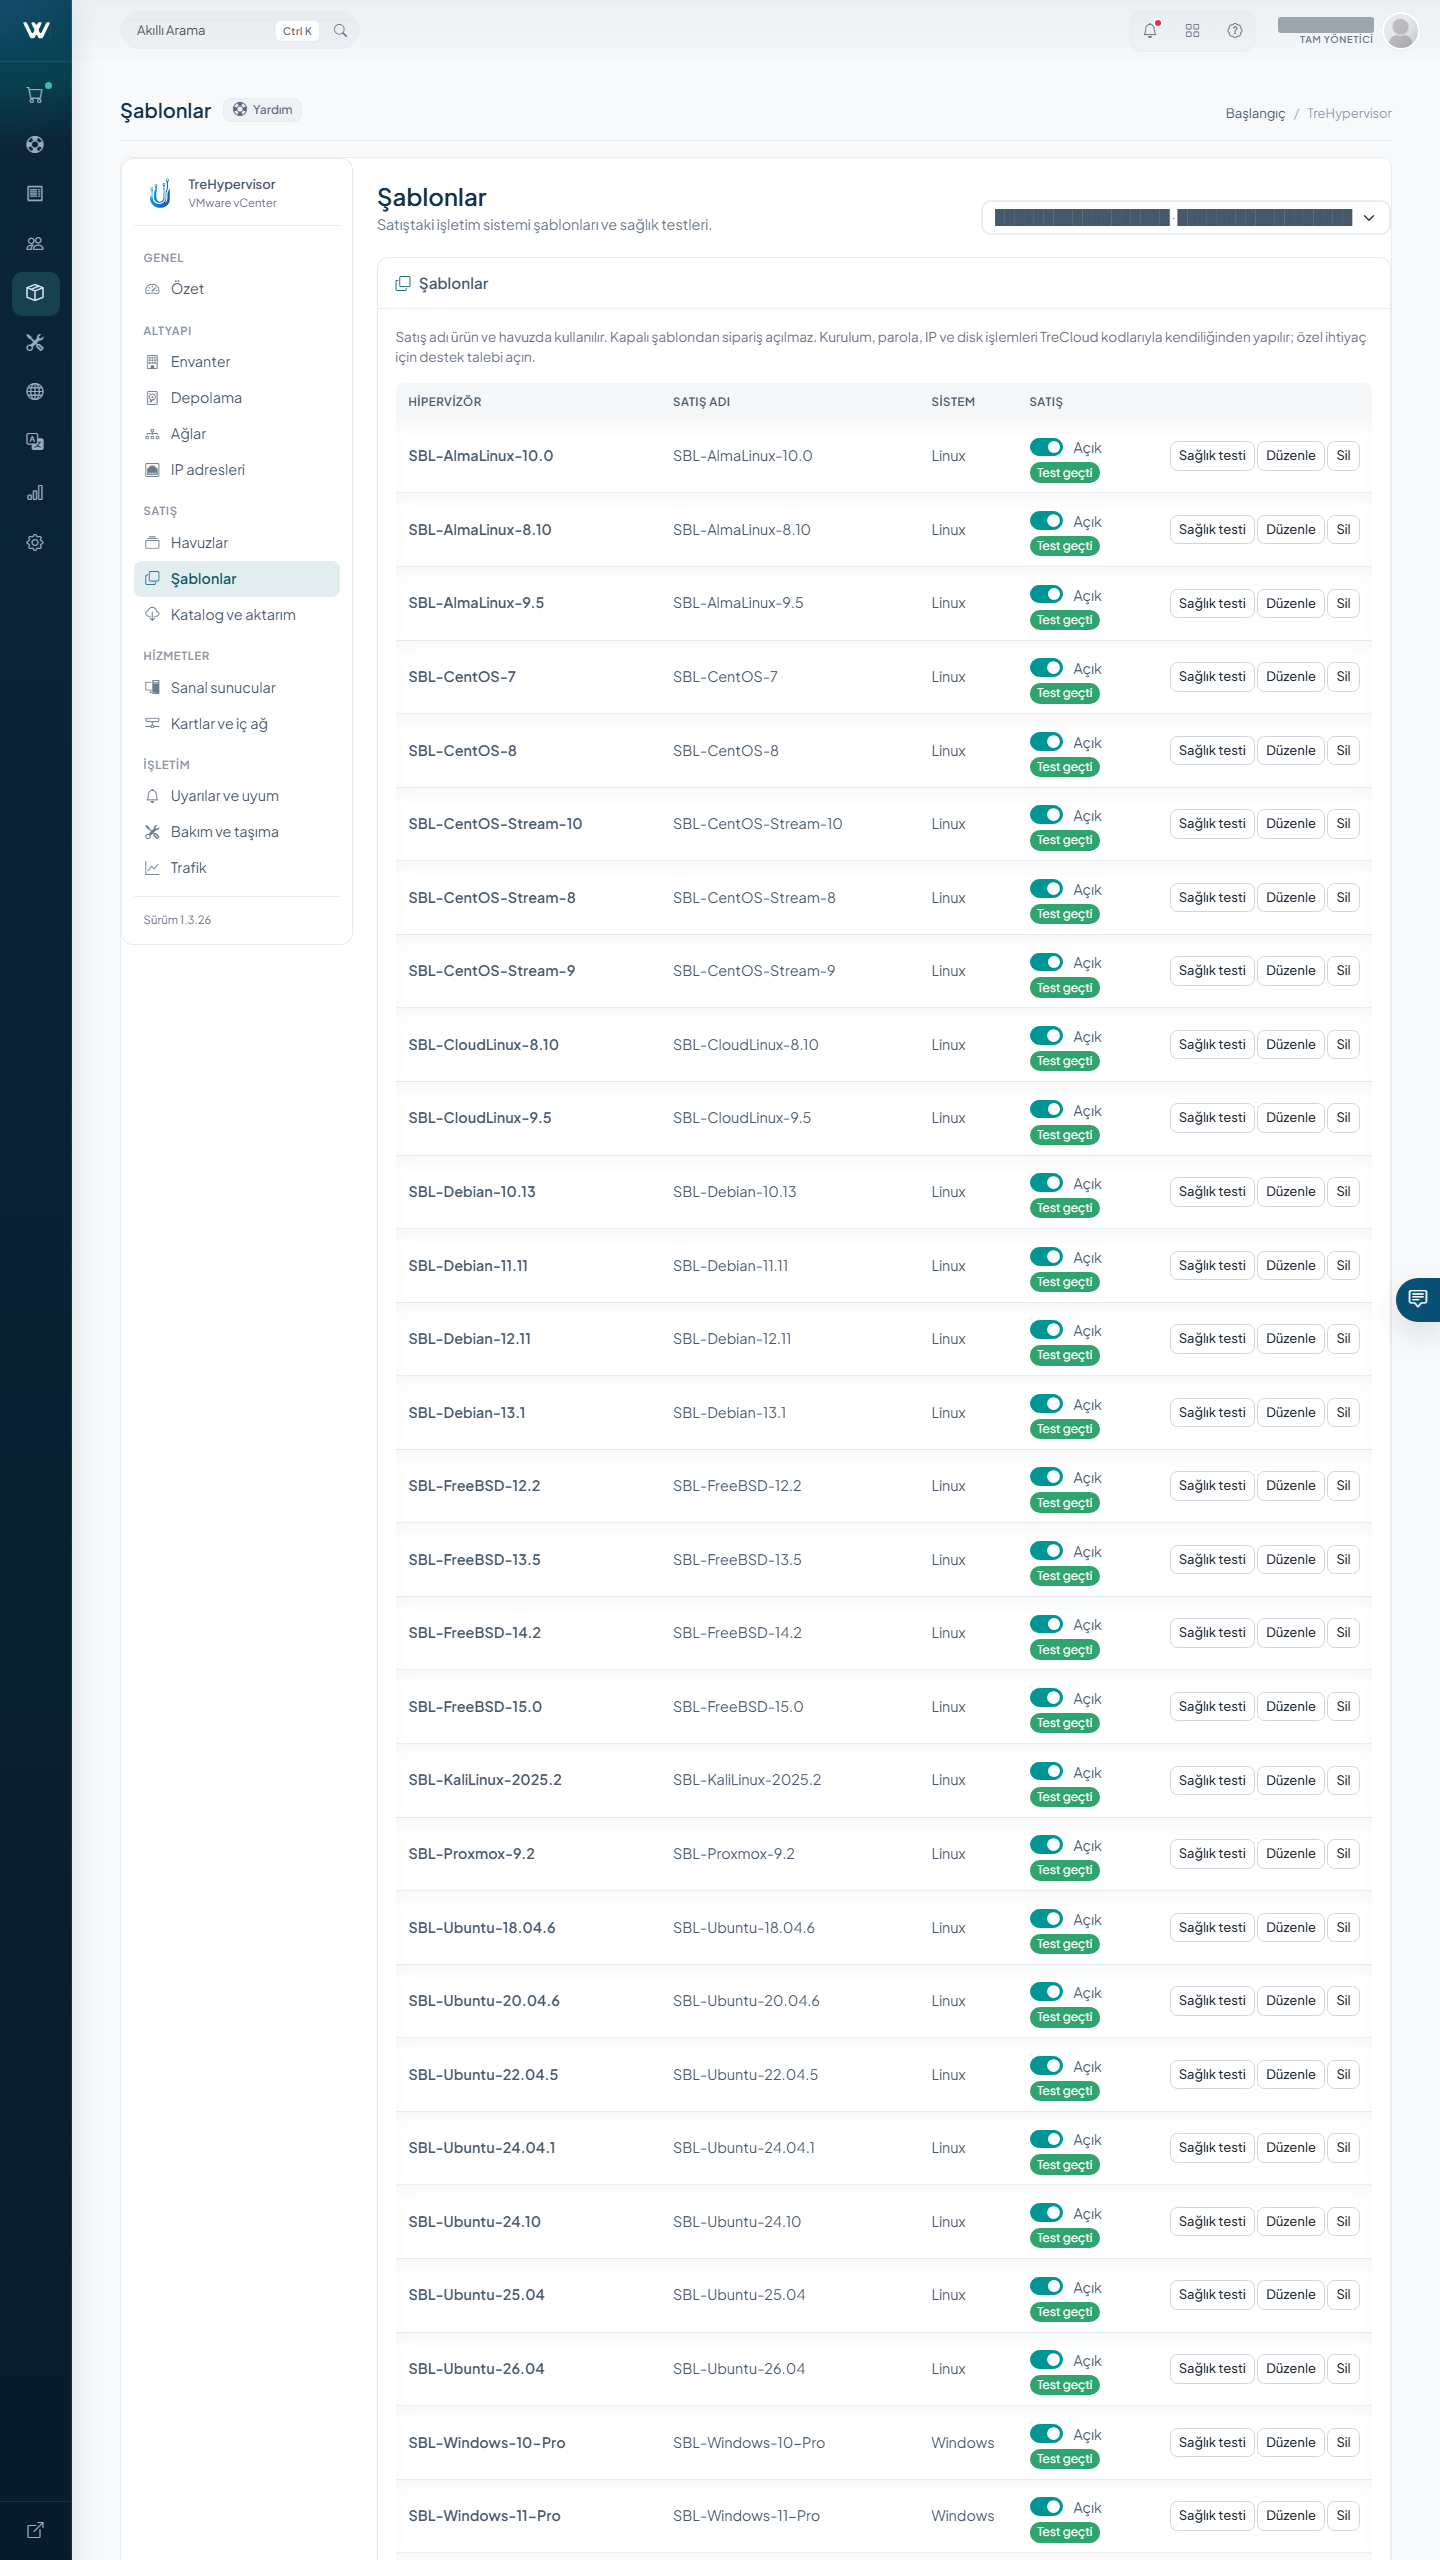
Task: Open the apps grid icon in header
Action: (x=1192, y=30)
